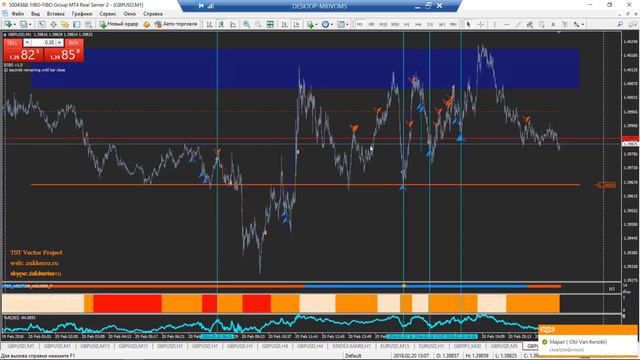
Task: Switch to H4 timeframe button
Action: (x=418, y=24)
